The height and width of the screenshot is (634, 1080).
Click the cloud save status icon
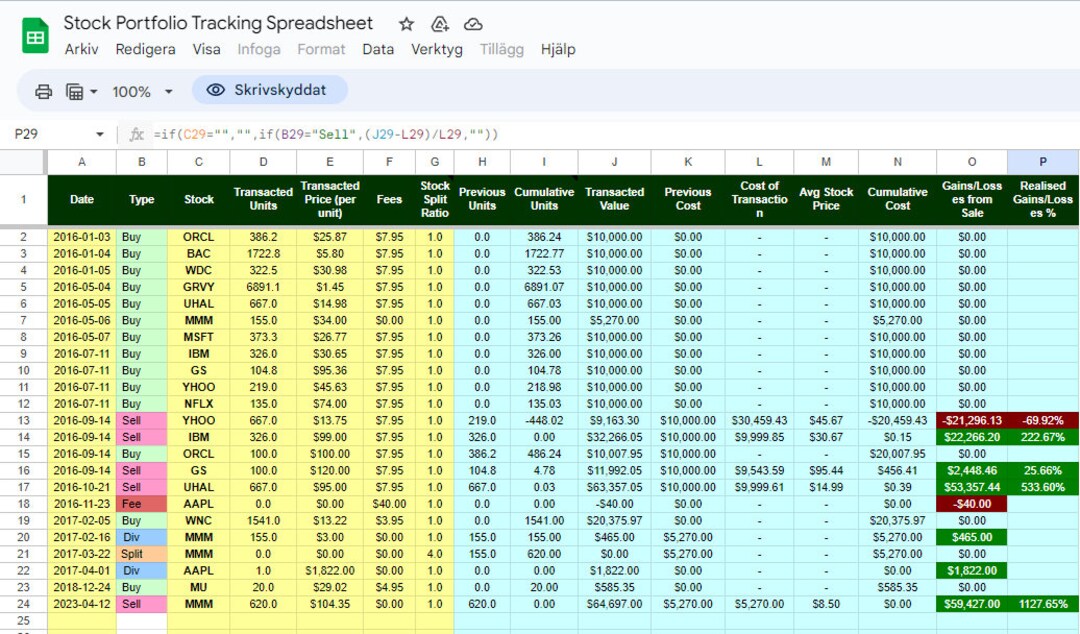tap(474, 23)
